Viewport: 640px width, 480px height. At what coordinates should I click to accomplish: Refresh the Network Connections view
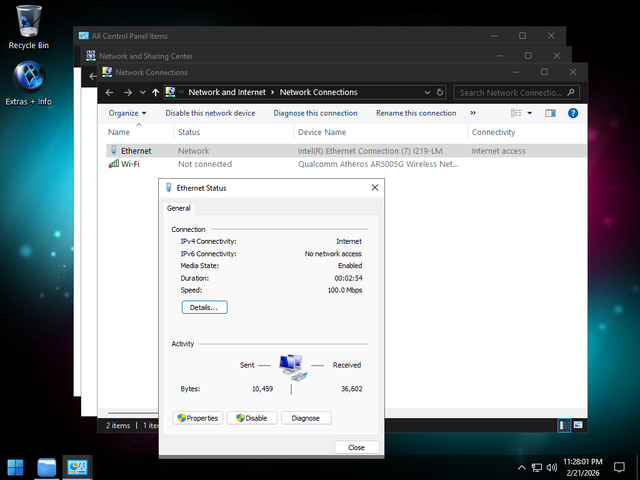click(440, 92)
